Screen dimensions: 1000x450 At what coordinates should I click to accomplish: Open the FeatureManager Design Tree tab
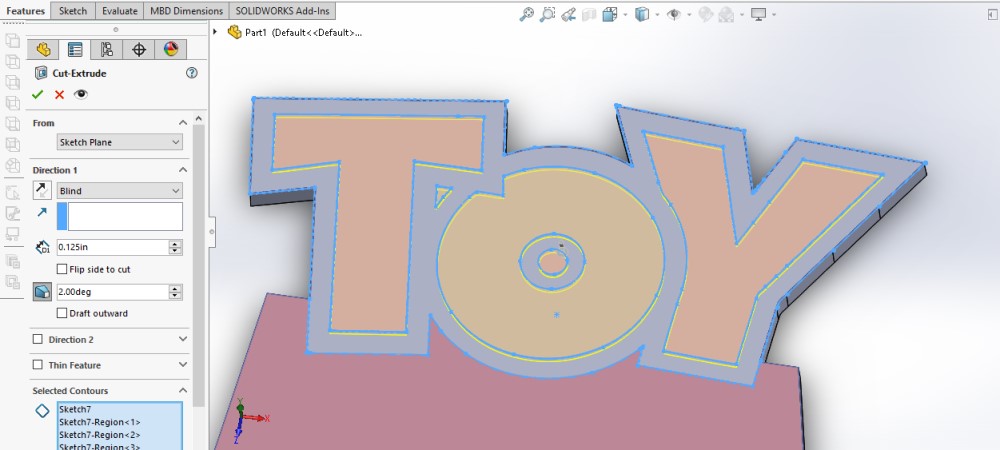[43, 49]
